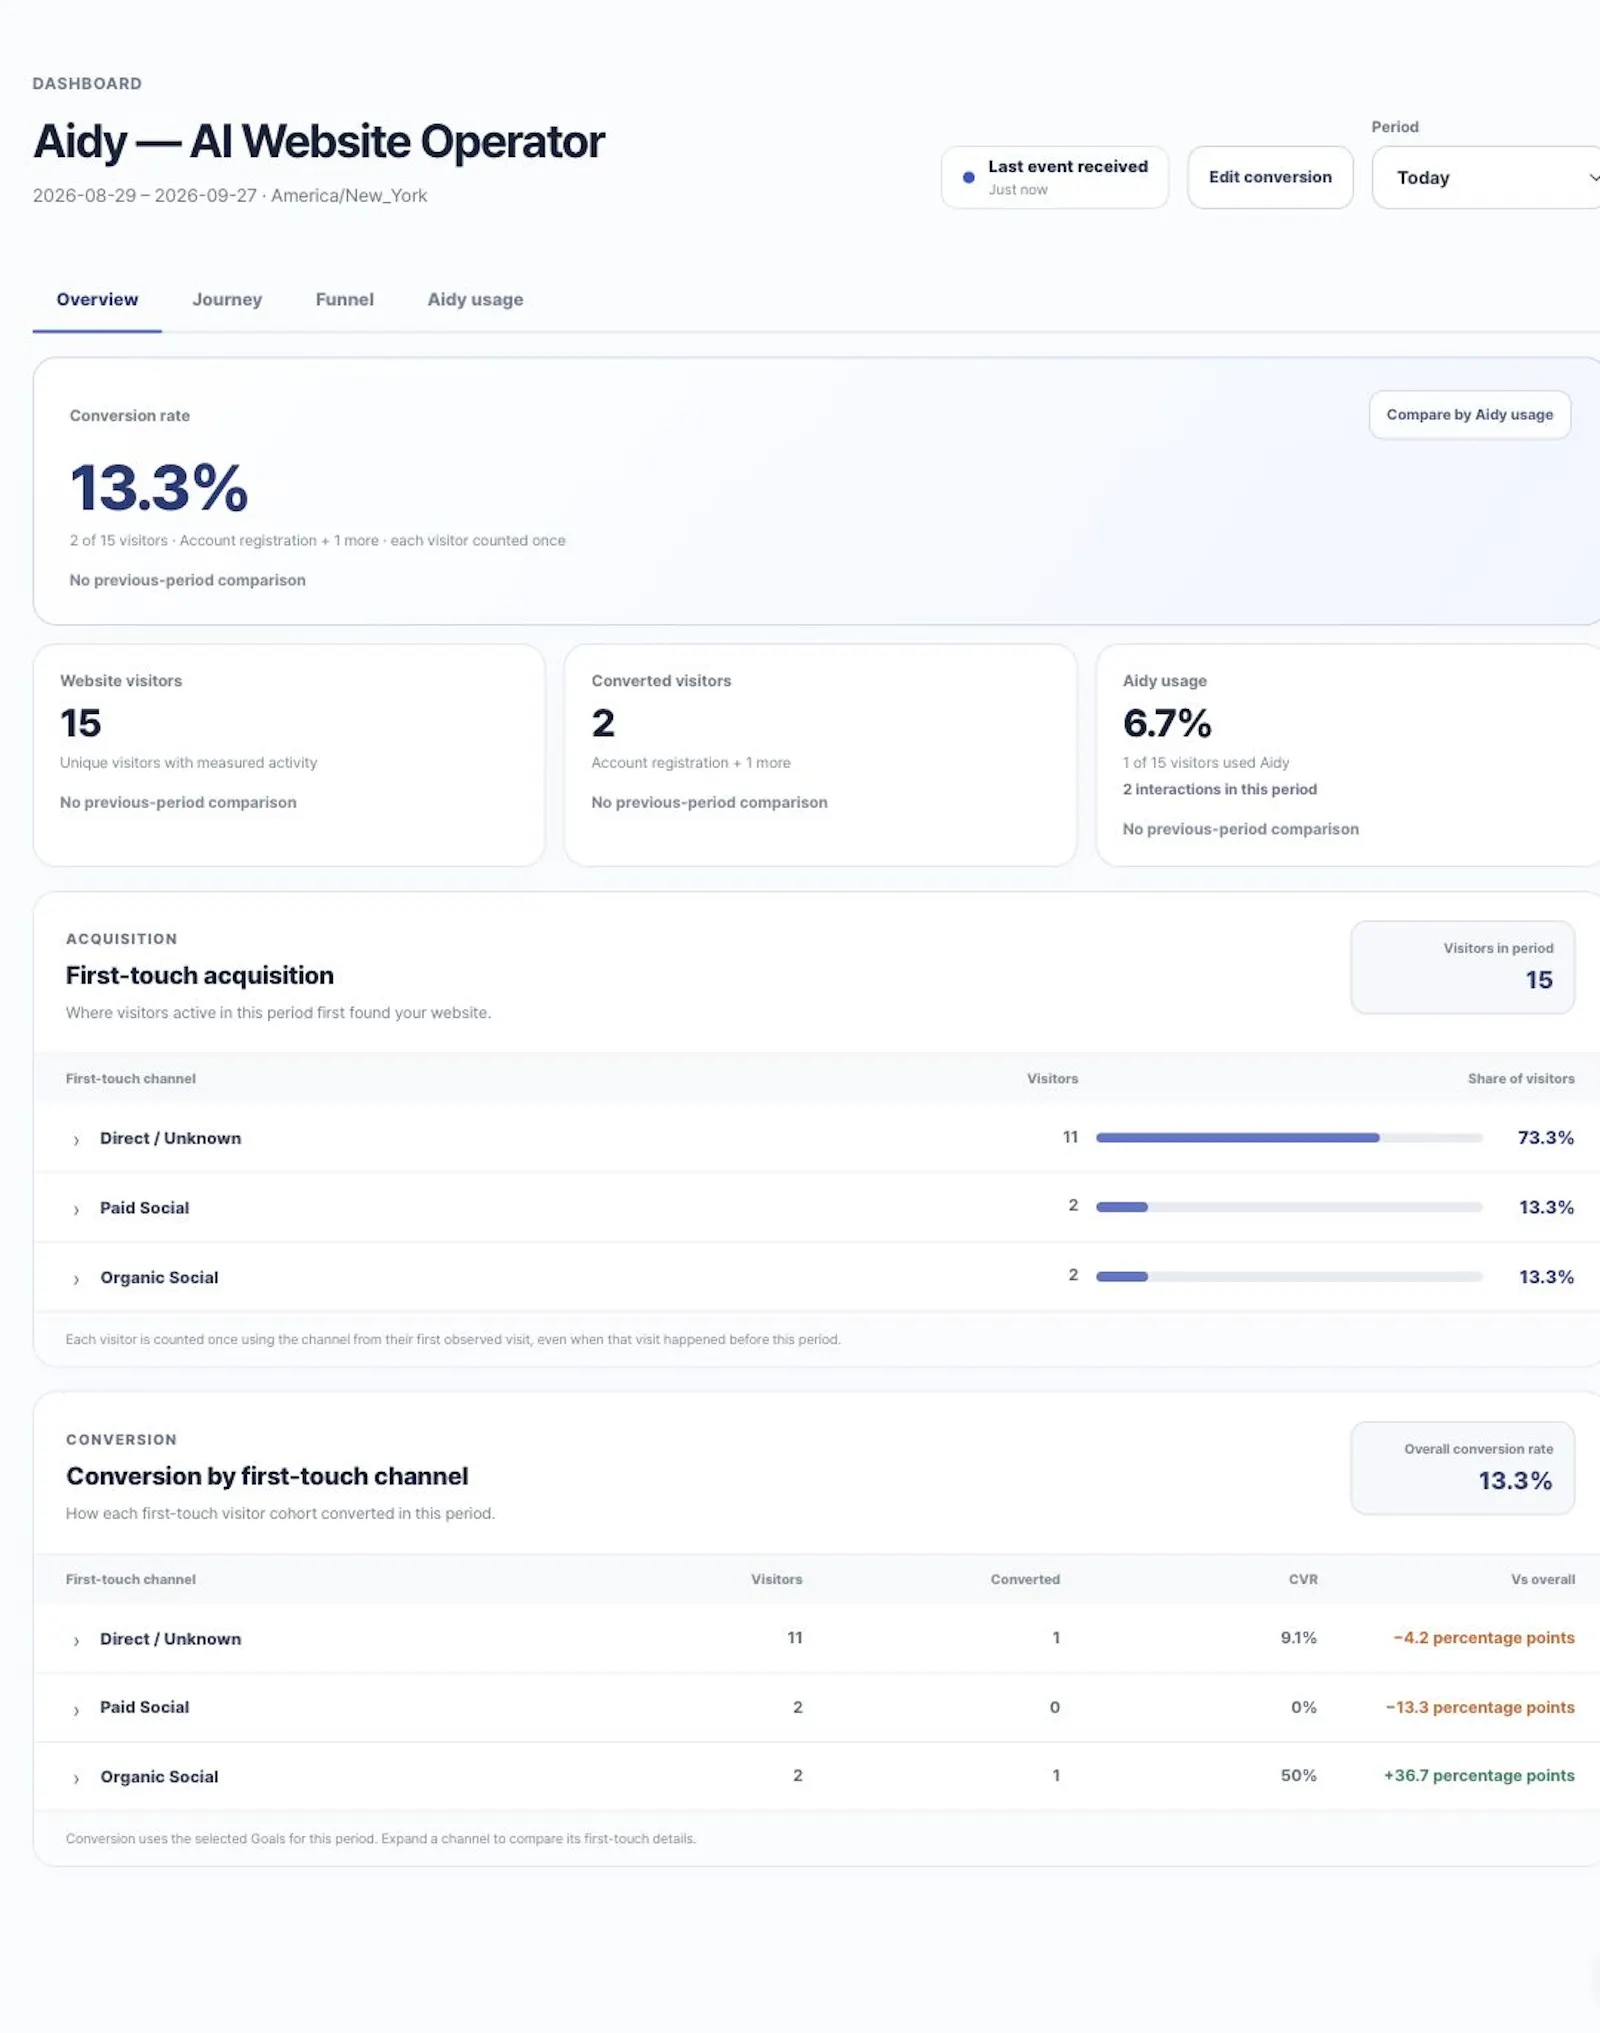Click the Overall conversion rate summary box
Viewport: 1600px width, 2033px height.
(x=1462, y=1468)
